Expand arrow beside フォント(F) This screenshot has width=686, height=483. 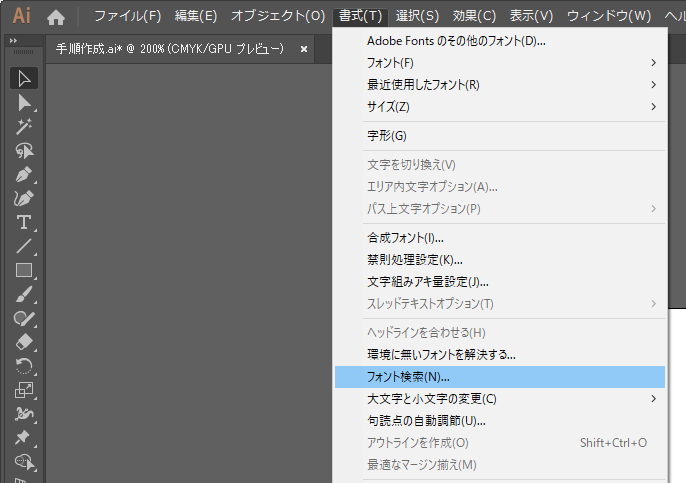(x=654, y=63)
